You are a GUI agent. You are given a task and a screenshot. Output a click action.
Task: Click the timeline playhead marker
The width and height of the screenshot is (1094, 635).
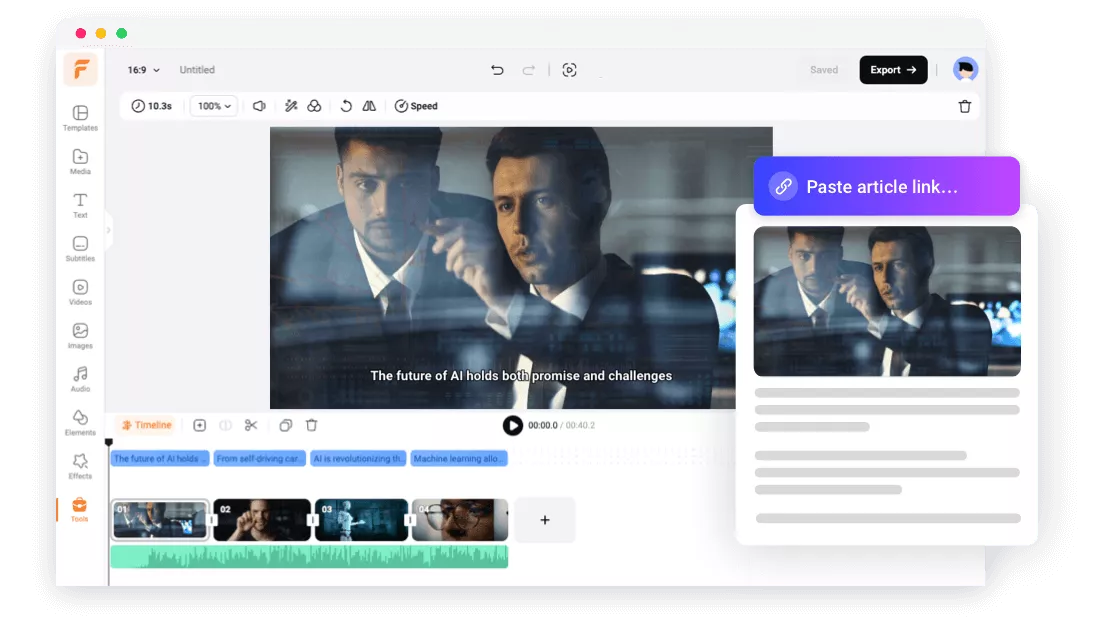click(109, 442)
